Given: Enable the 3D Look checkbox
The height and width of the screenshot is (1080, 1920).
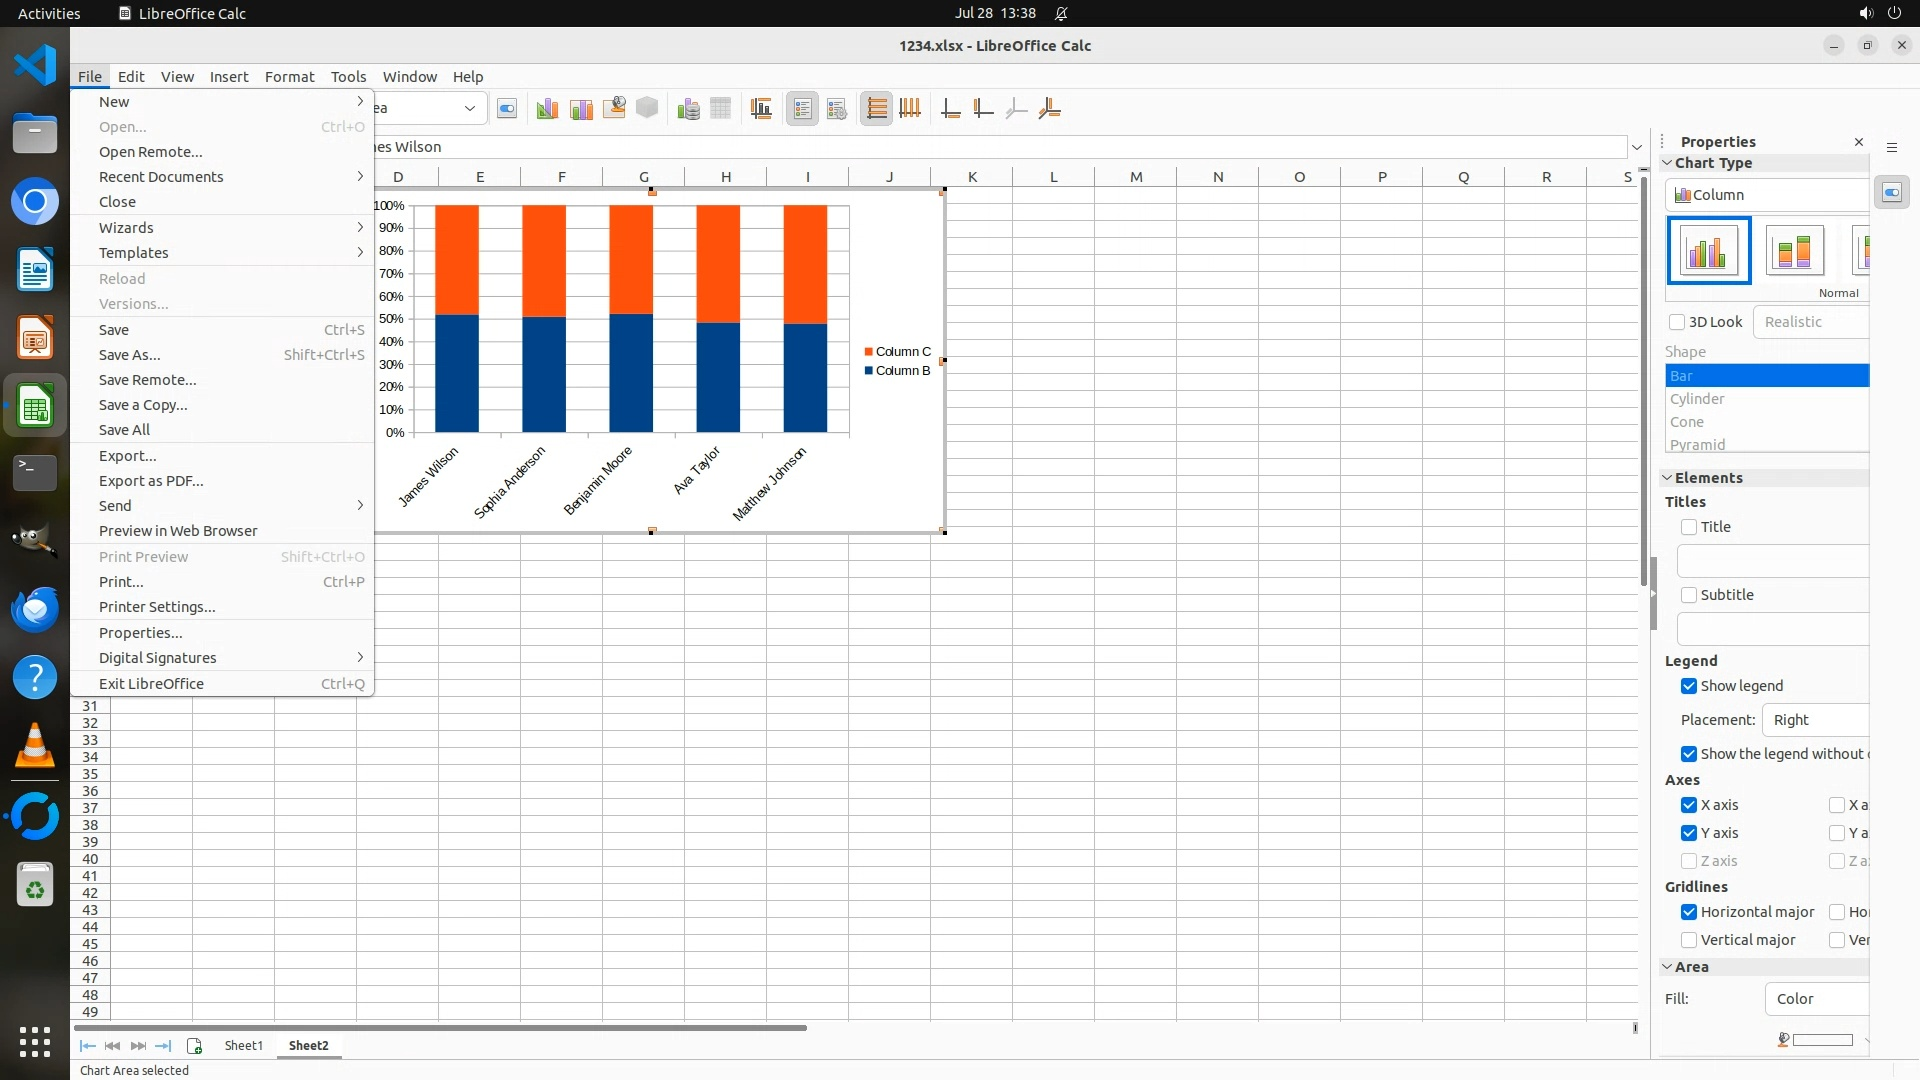Looking at the screenshot, I should [1677, 322].
